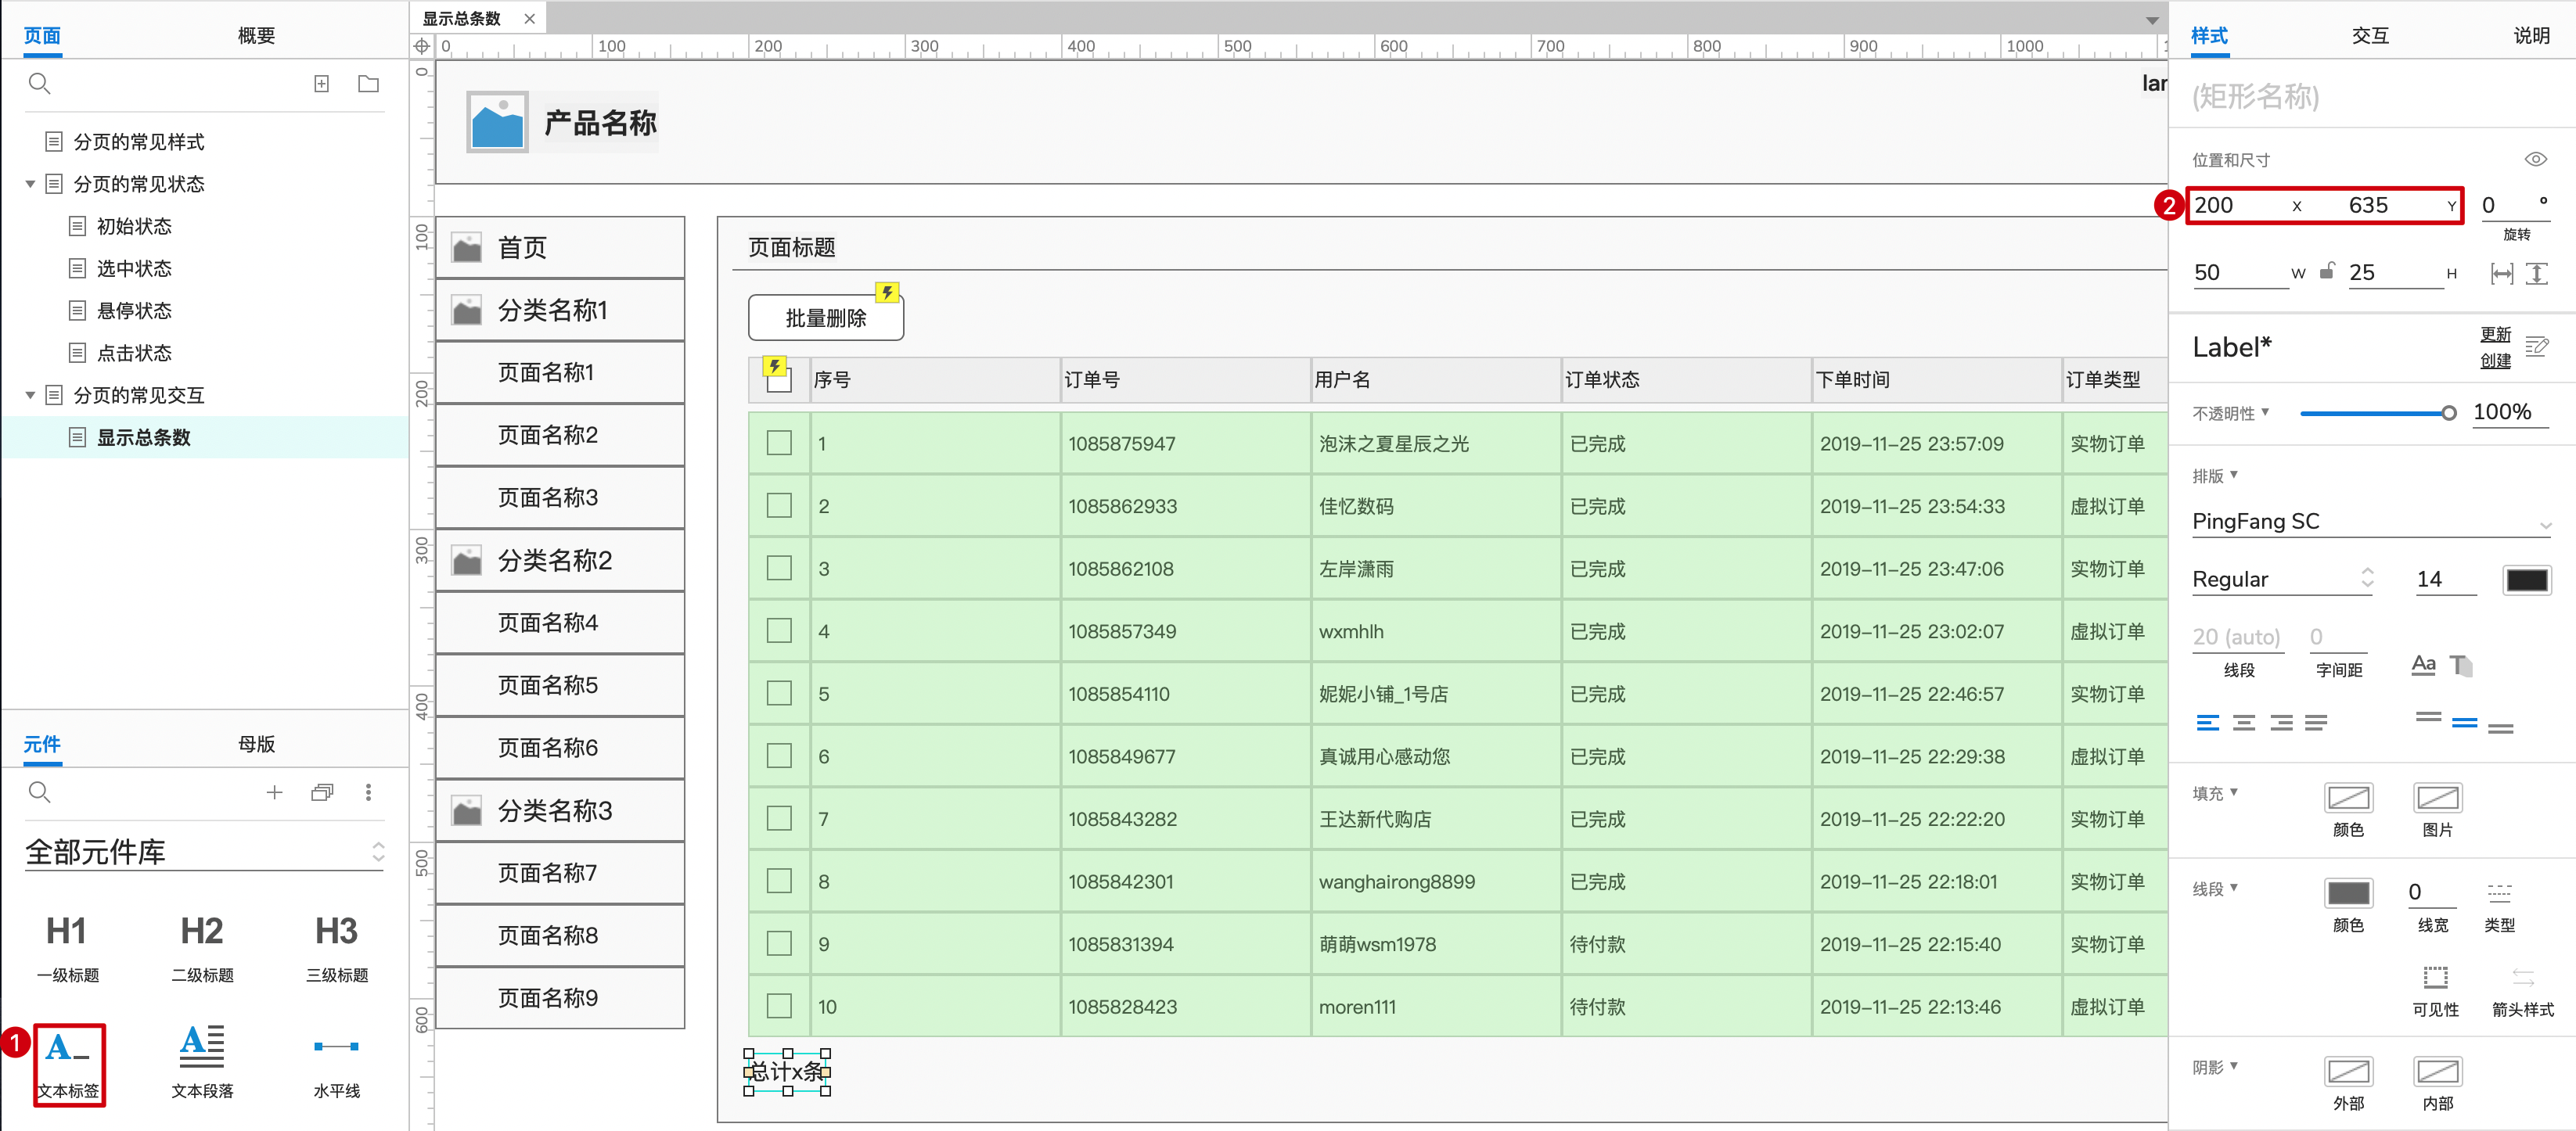Collapse the 阴影 shadow section
Image resolution: width=2576 pixels, height=1131 pixels.
2234,1066
